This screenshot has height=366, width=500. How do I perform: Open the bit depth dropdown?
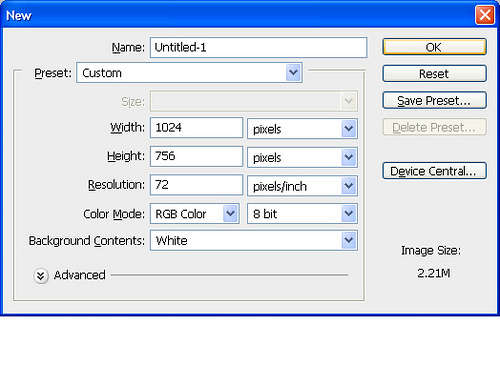(302, 213)
